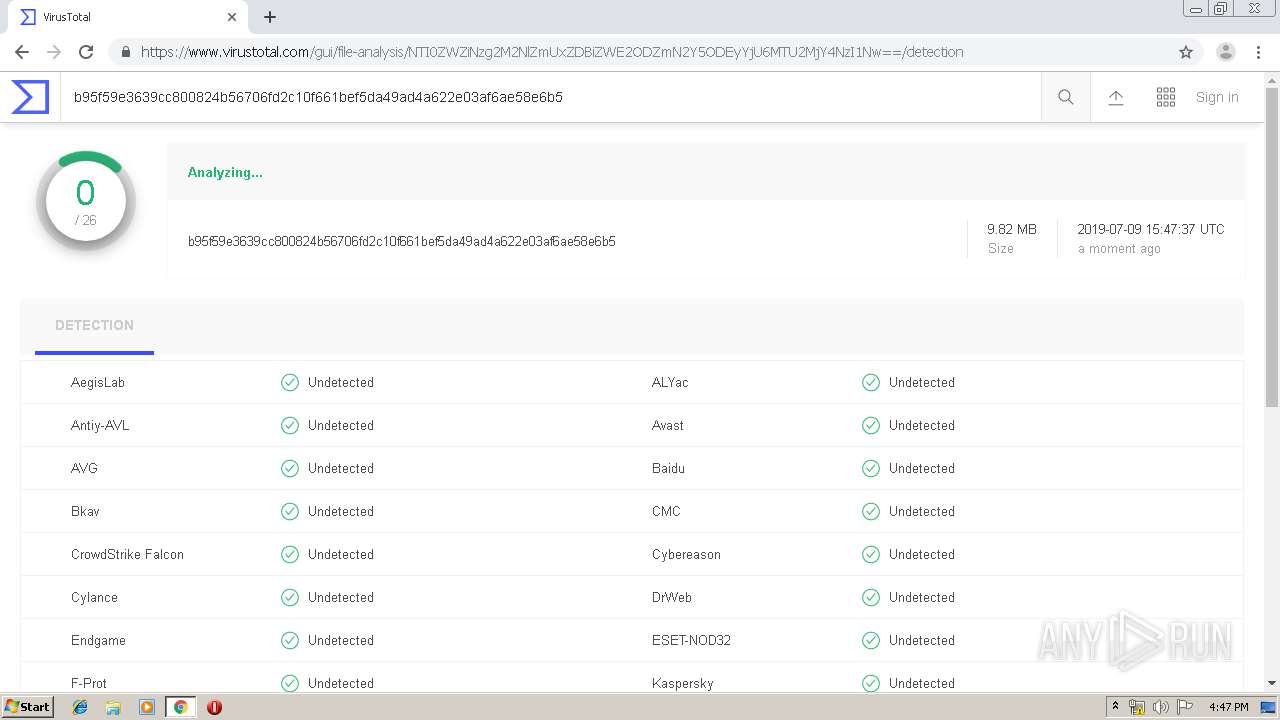
Task: Open the apps grid icon
Action: [1166, 97]
